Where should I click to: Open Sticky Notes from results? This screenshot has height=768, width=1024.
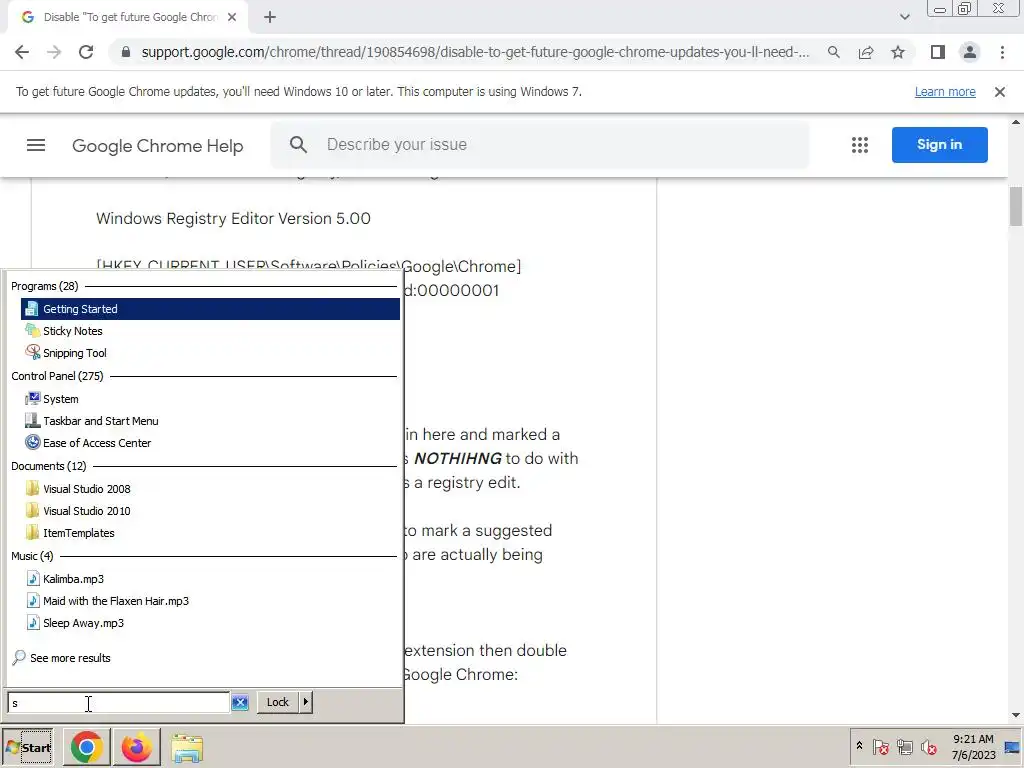point(210,331)
